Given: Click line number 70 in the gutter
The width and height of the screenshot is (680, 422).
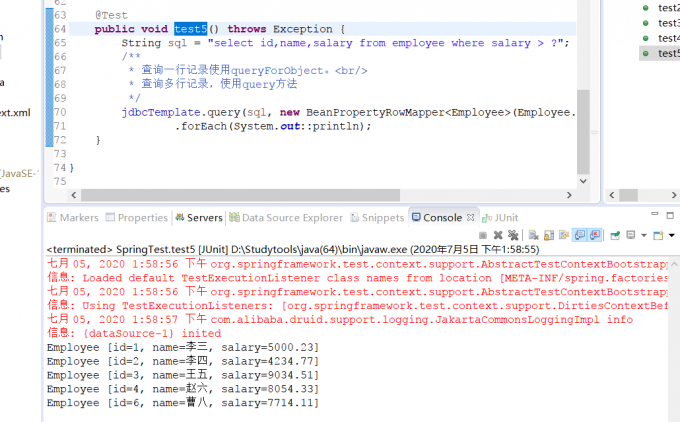Looking at the screenshot, I should tap(60, 112).
